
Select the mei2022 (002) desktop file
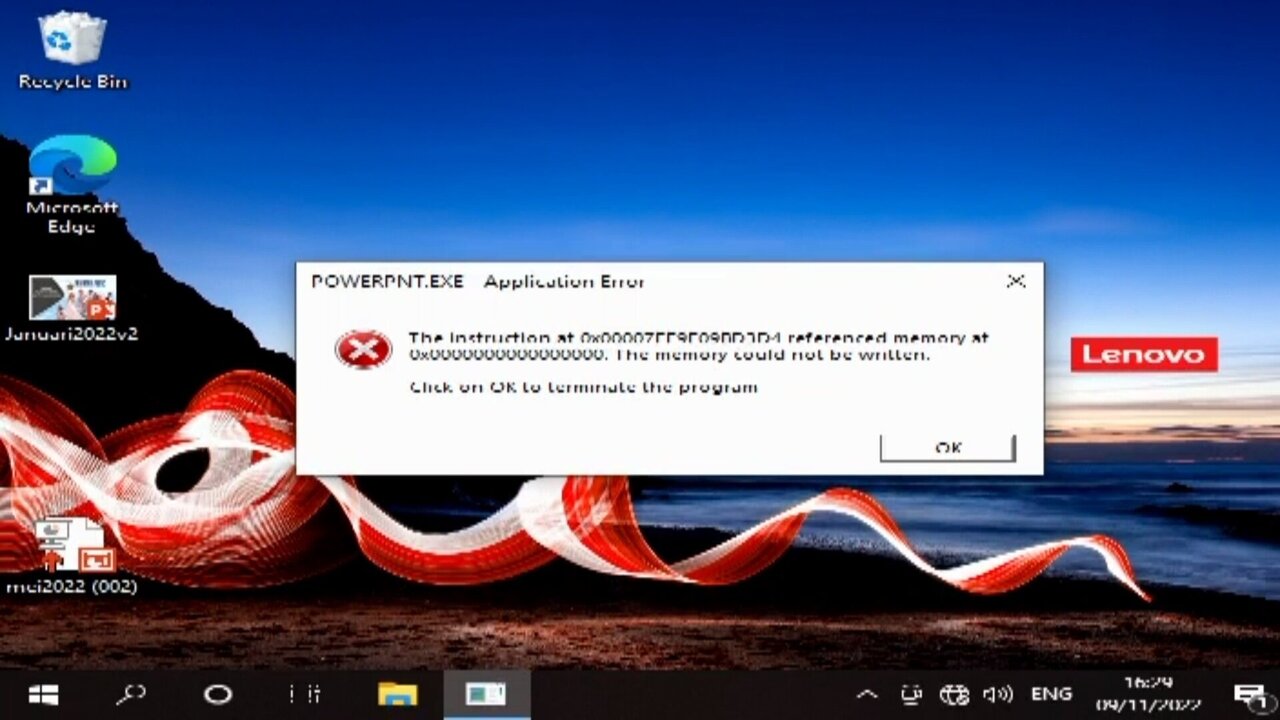[72, 553]
